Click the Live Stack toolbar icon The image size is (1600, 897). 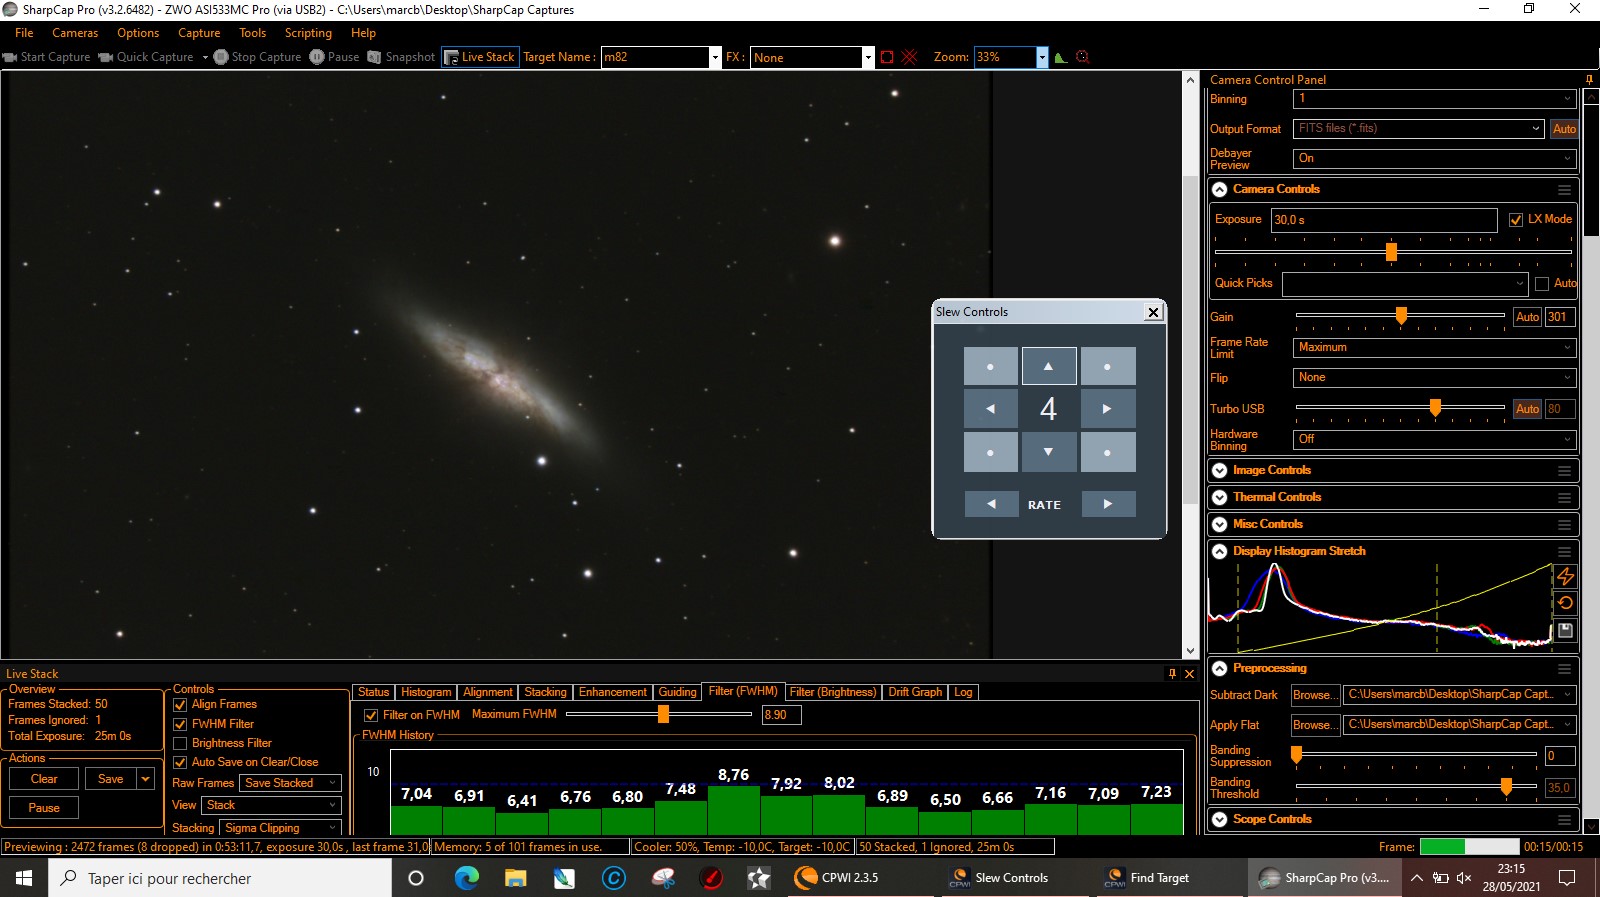click(451, 57)
